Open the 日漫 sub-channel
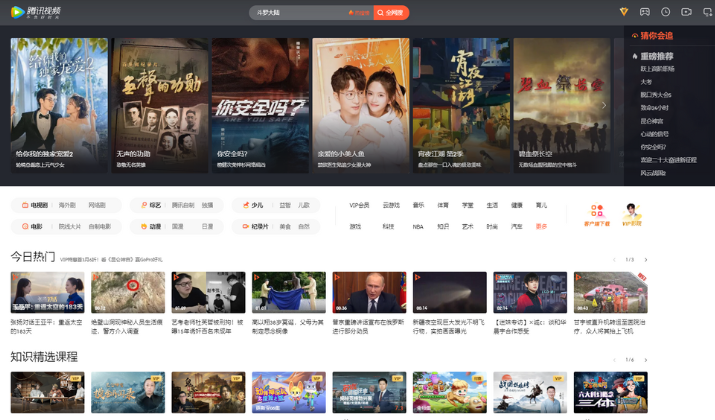 (207, 227)
